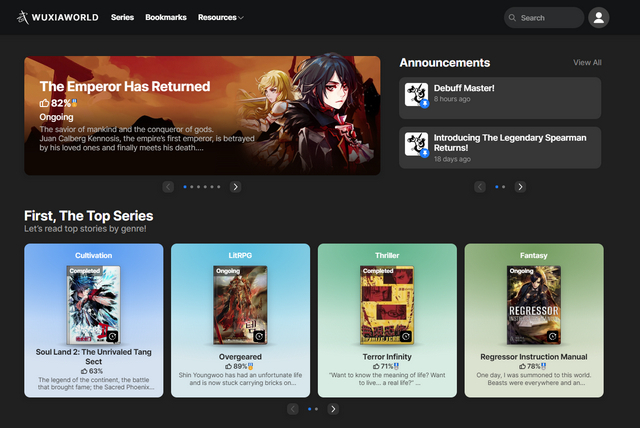Select the LitRPG genre label

pos(240,255)
